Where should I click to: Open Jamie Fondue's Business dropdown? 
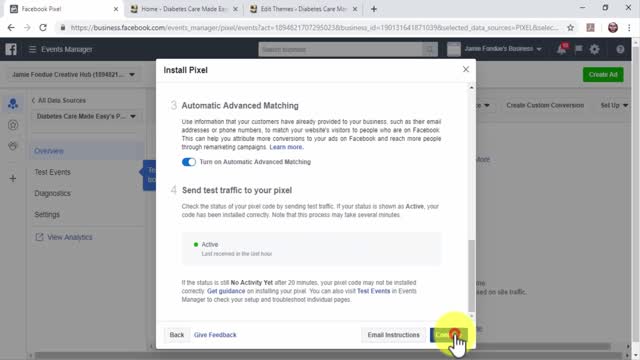(503, 49)
